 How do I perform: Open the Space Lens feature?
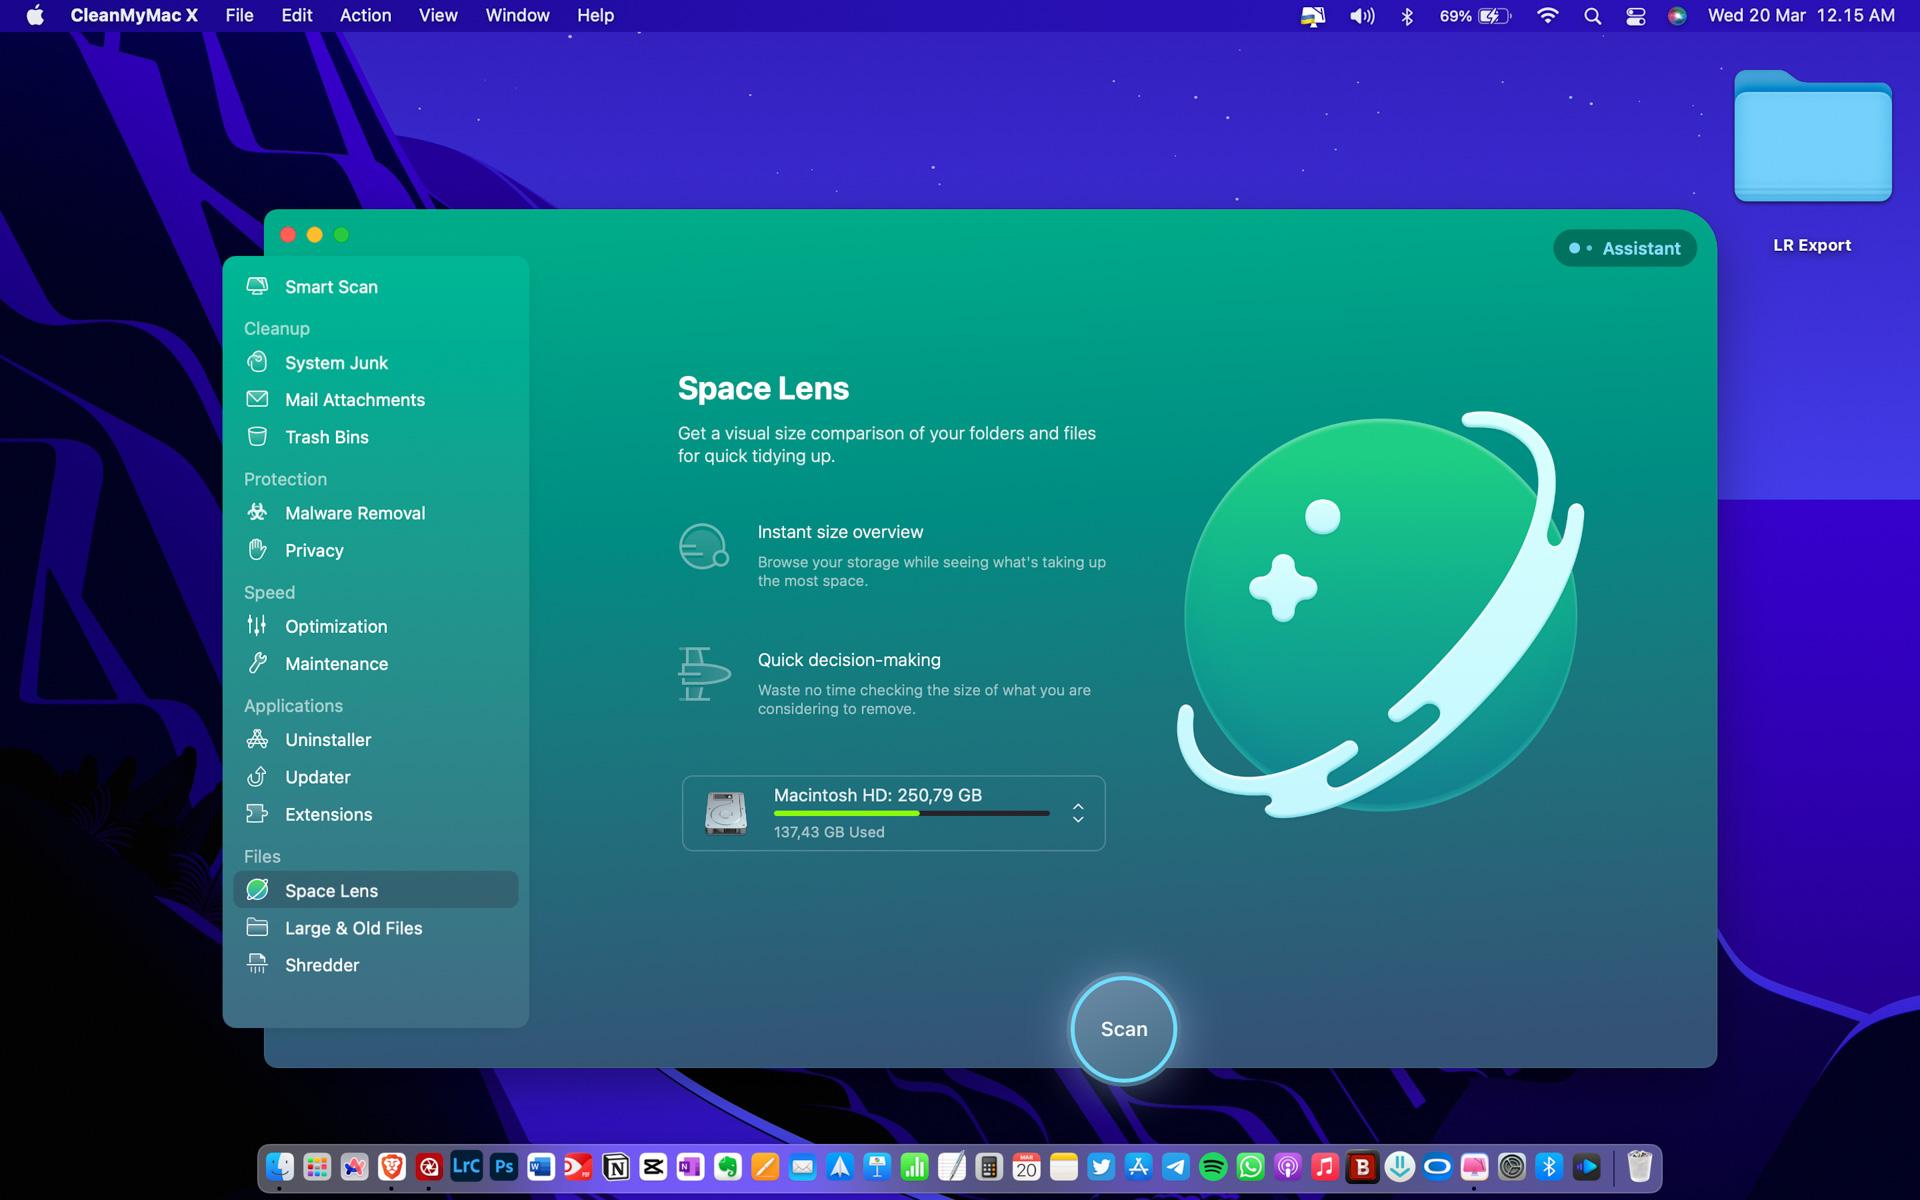330,889
